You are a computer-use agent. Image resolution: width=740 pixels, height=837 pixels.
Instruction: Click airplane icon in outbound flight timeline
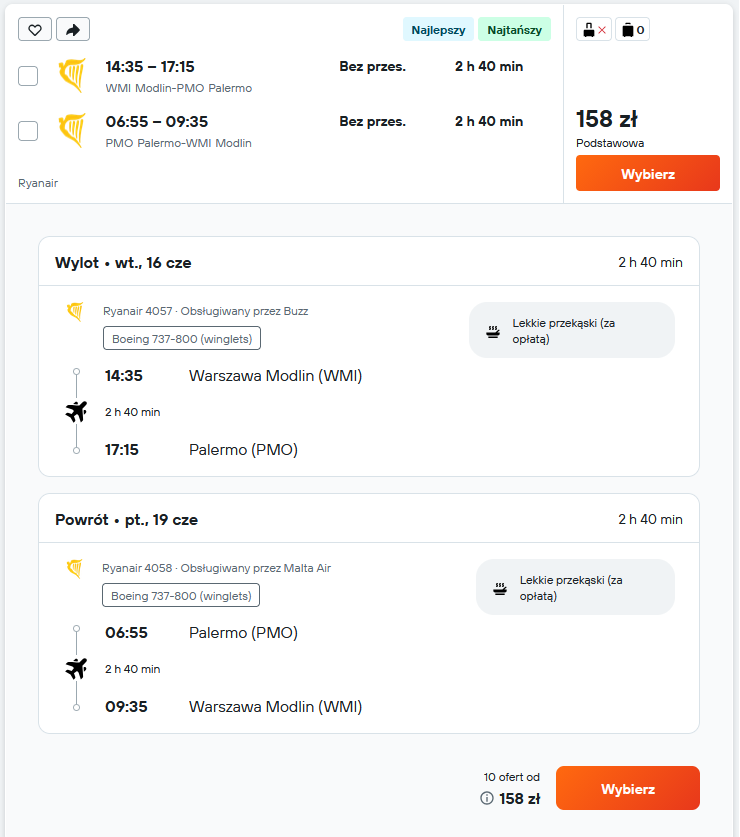point(76,412)
